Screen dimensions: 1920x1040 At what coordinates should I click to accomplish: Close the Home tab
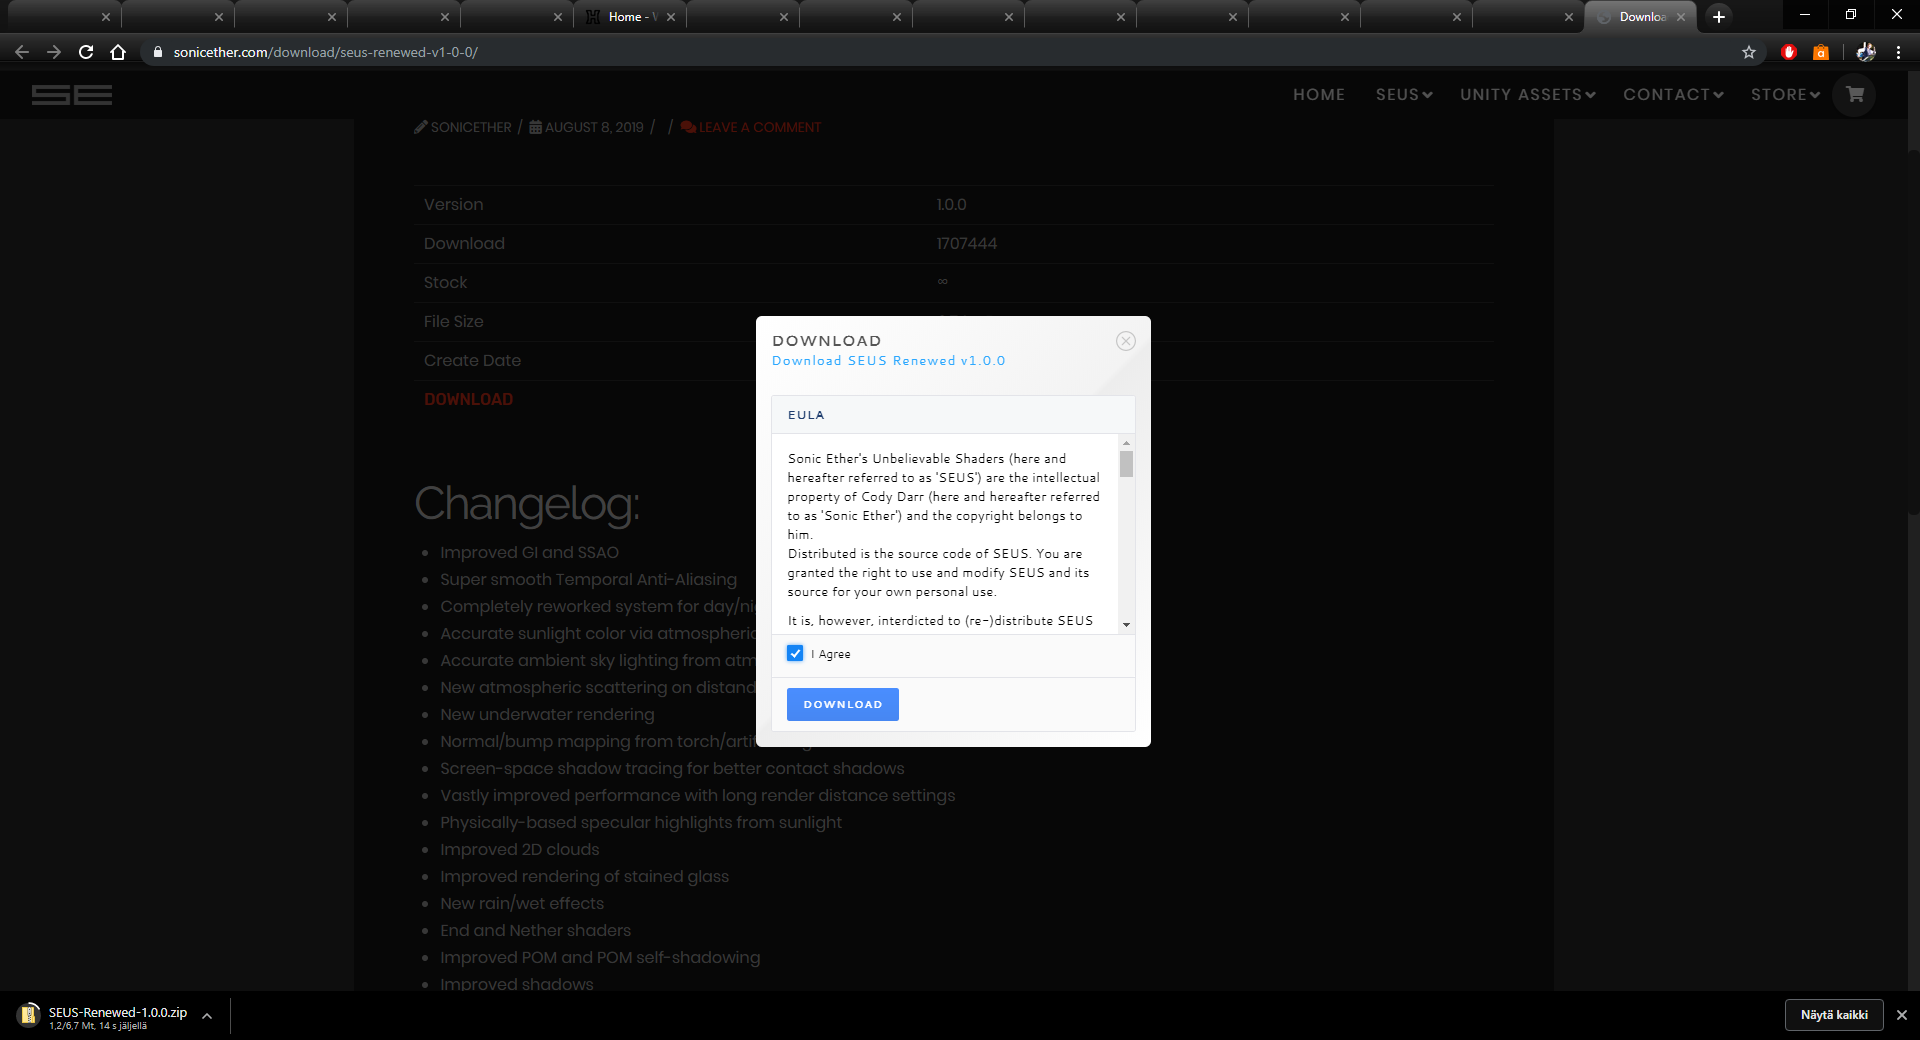tap(670, 17)
